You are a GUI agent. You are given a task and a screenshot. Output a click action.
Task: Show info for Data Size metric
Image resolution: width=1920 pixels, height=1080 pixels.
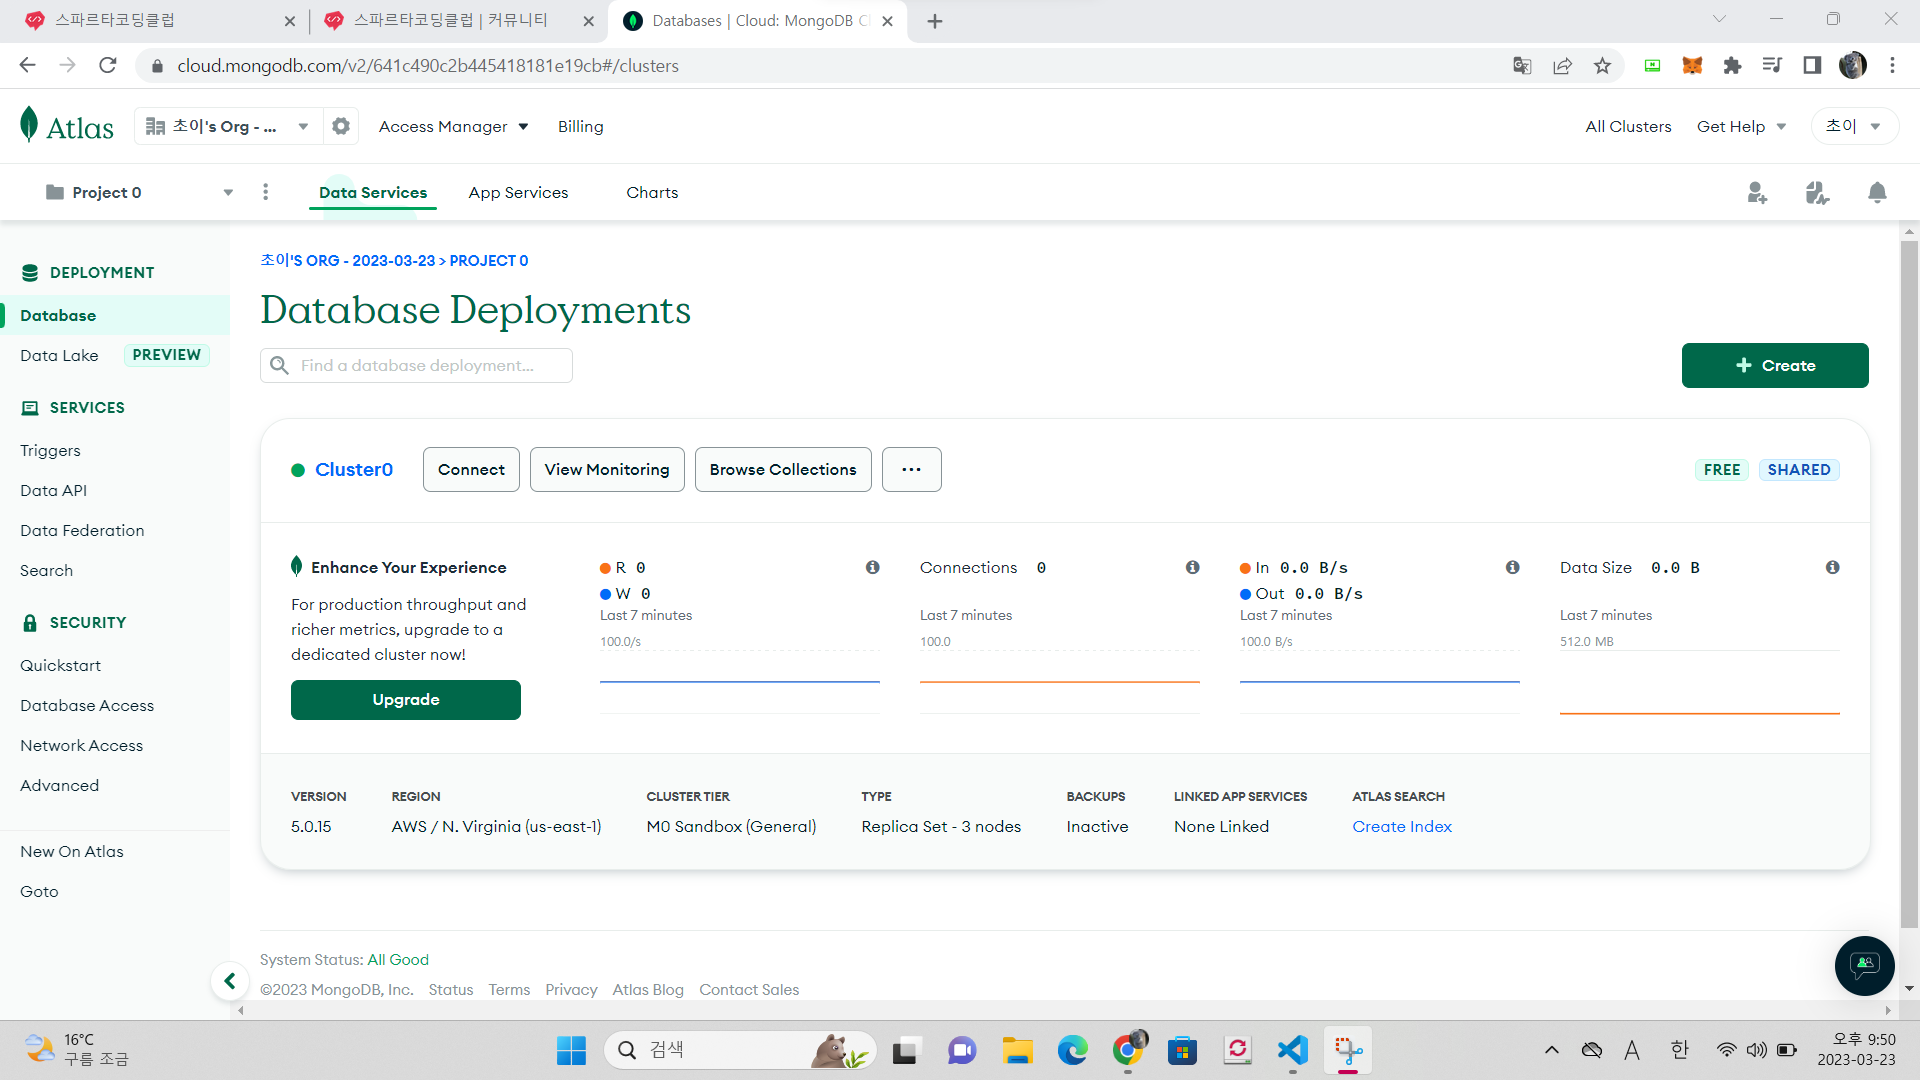click(x=1833, y=567)
